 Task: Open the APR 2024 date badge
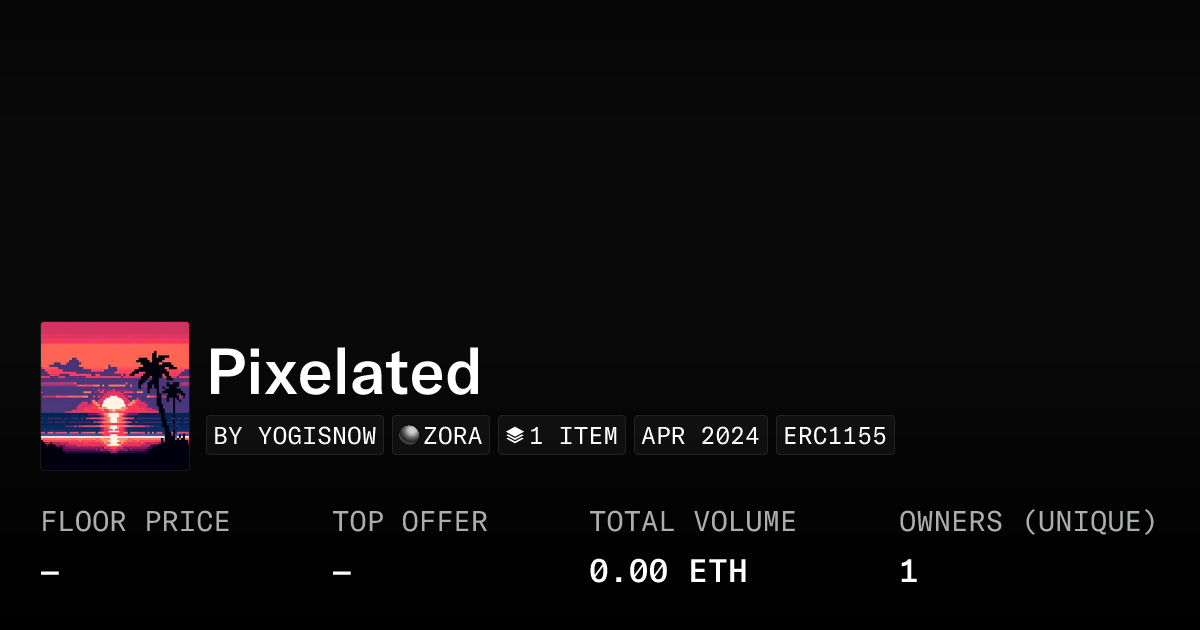[x=700, y=435]
